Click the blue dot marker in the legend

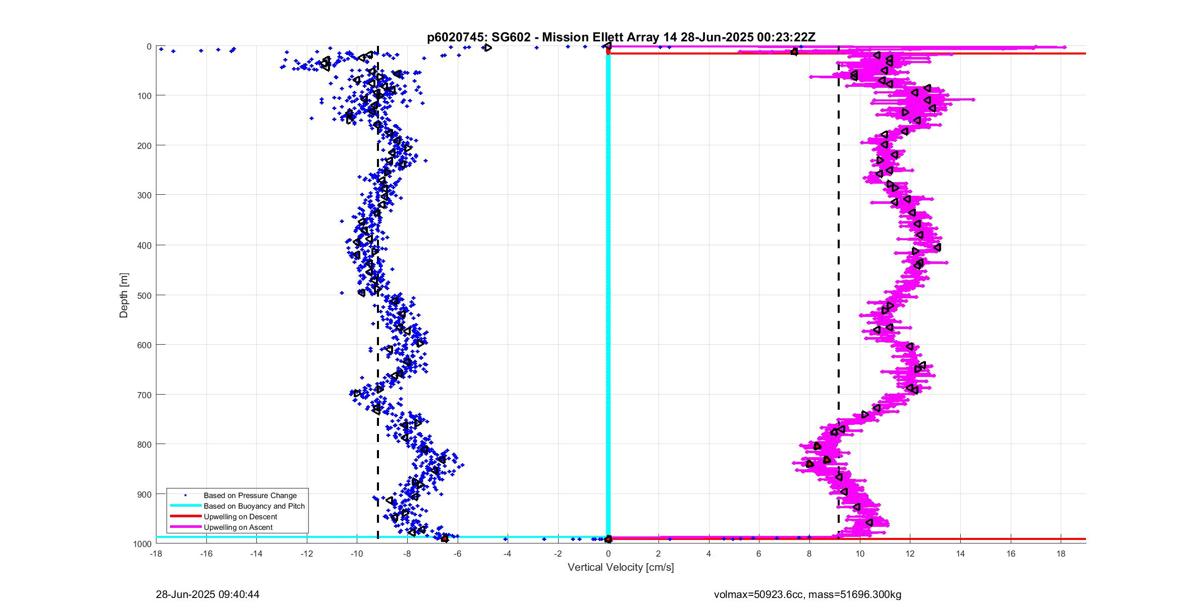click(184, 495)
